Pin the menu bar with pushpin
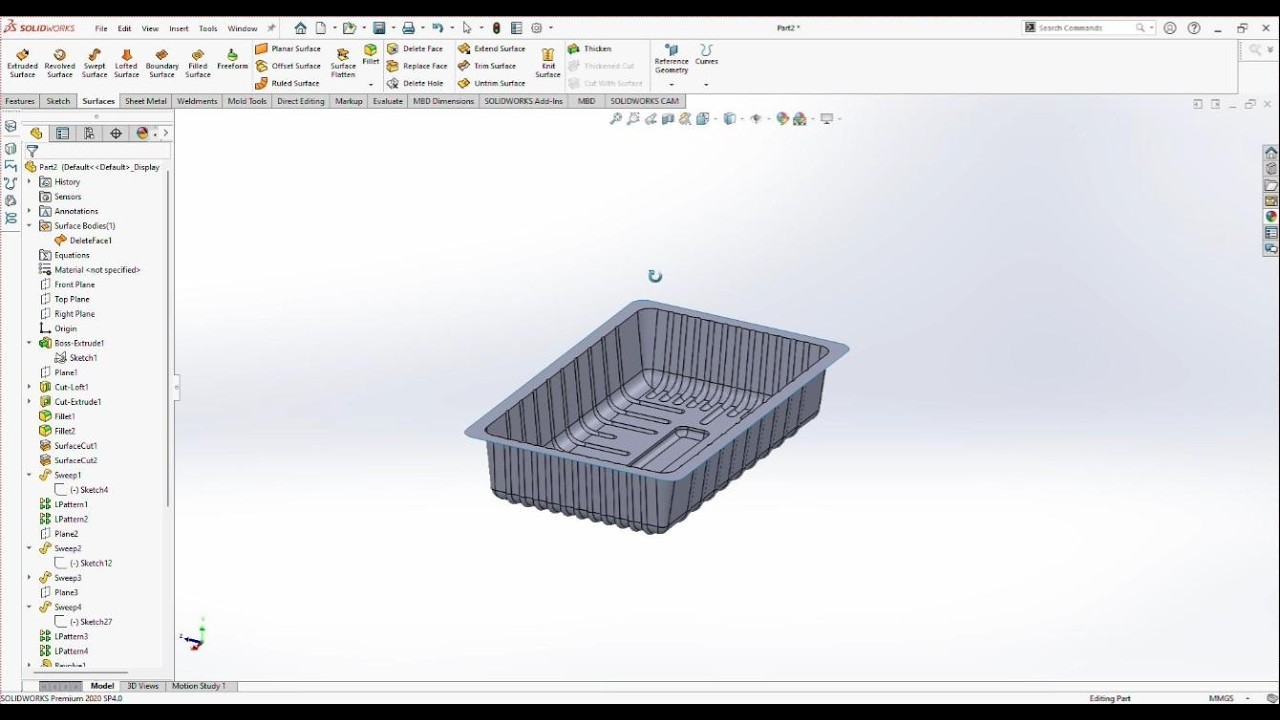The width and height of the screenshot is (1280, 720). click(x=271, y=28)
